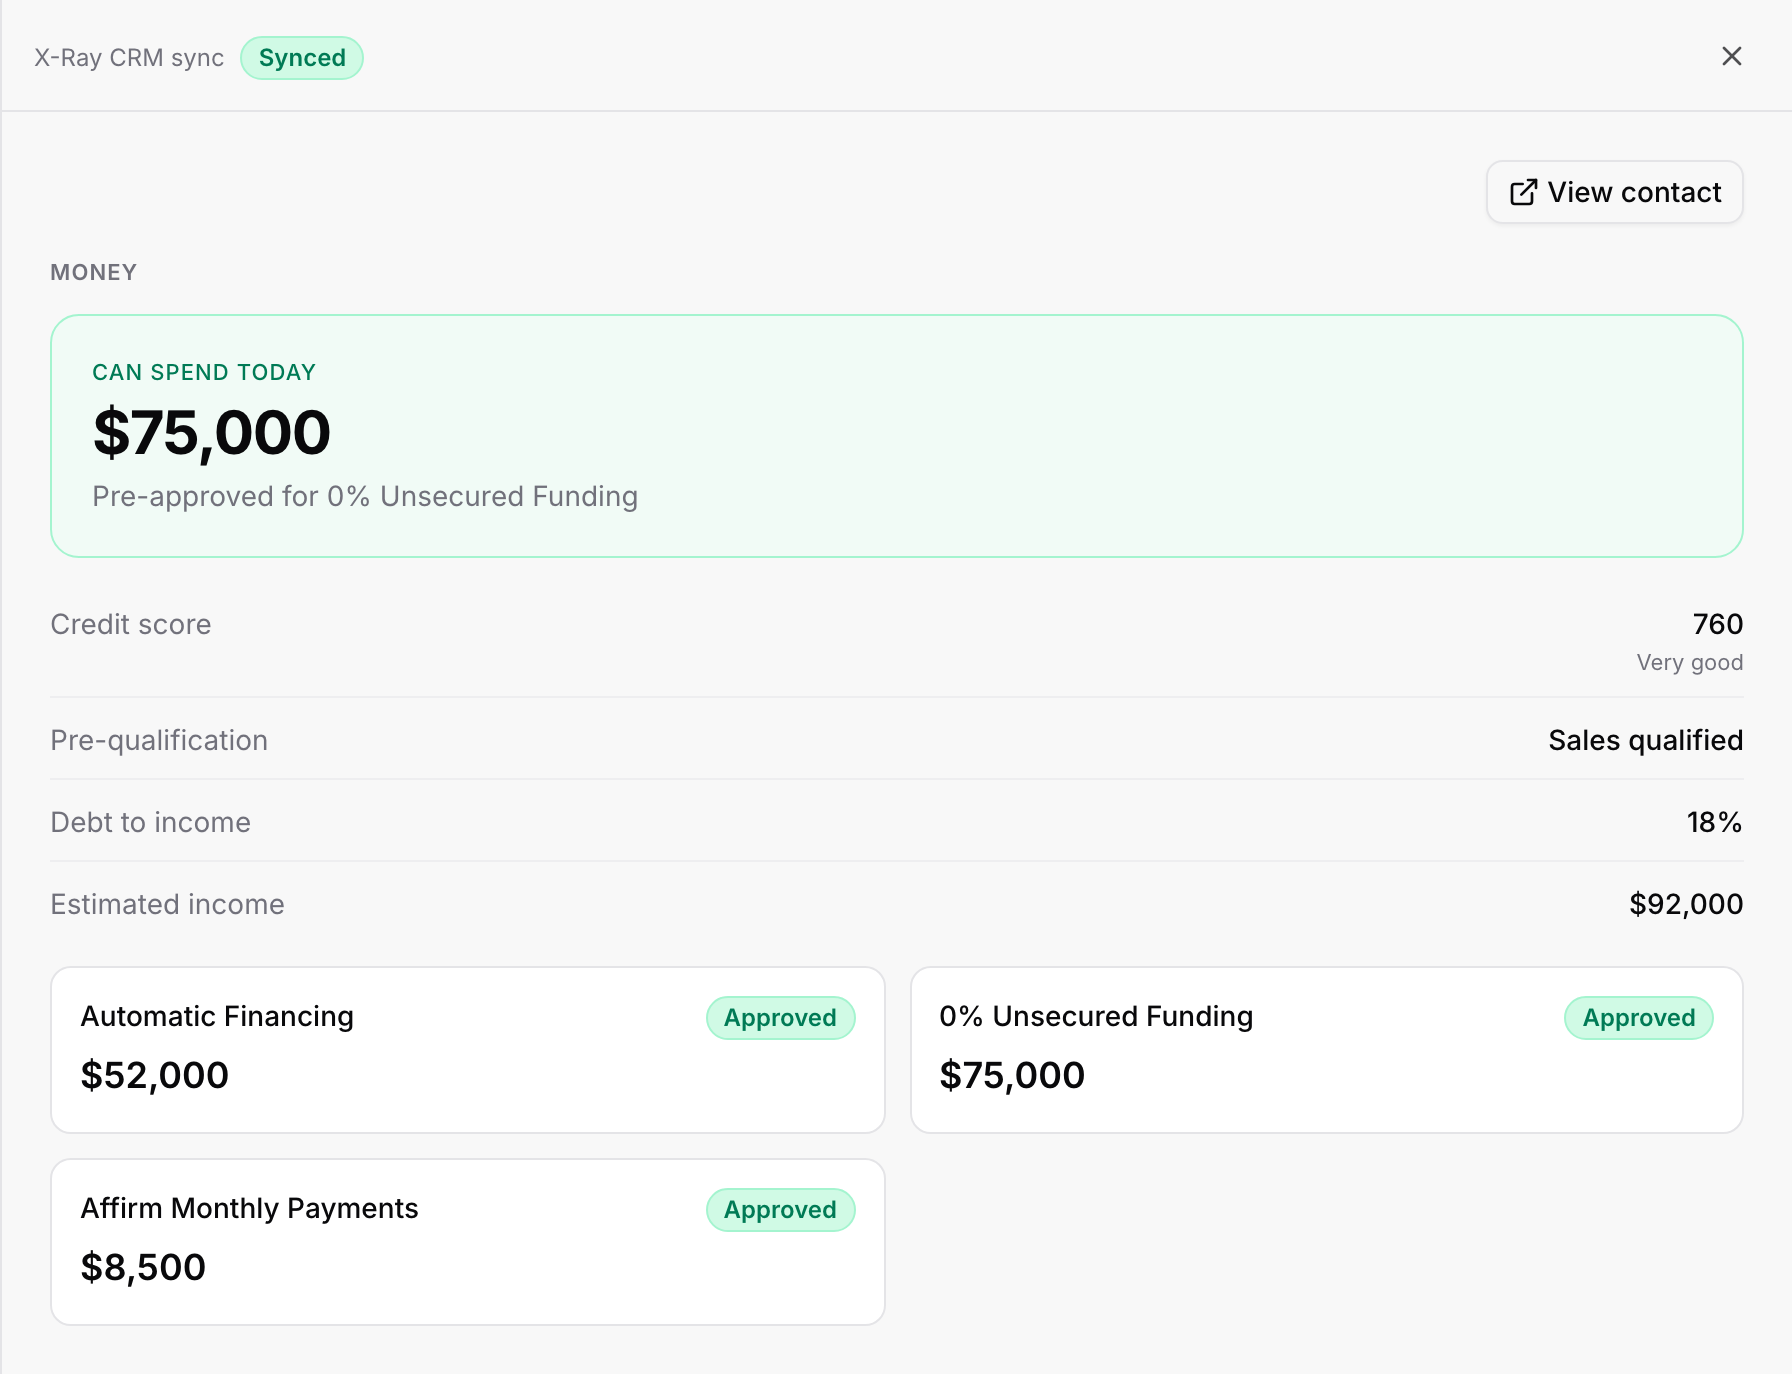
Task: Click the 760 credit score value
Action: [1718, 624]
